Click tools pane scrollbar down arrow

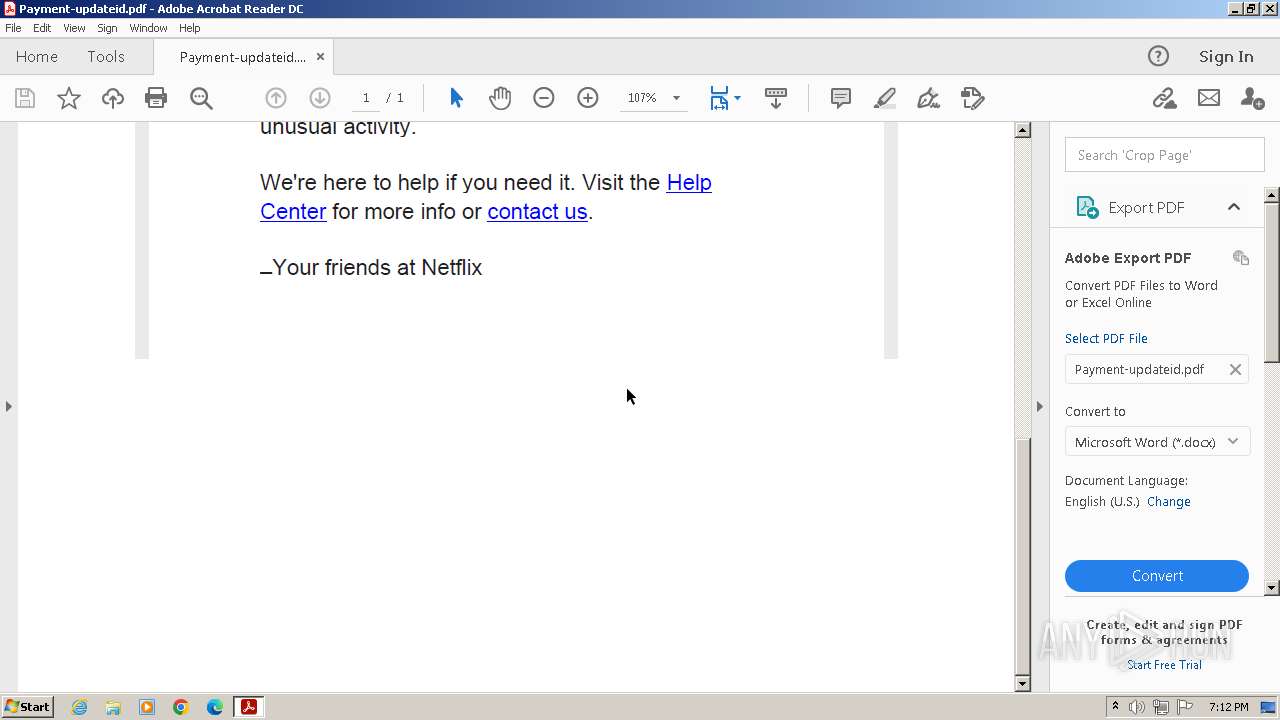point(1272,588)
